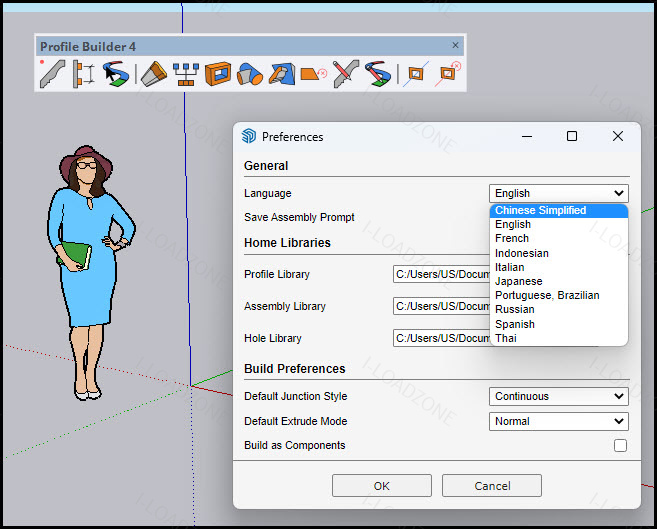Screen dimensions: 657x529
Task: Click the Language label text
Action: click(x=268, y=194)
